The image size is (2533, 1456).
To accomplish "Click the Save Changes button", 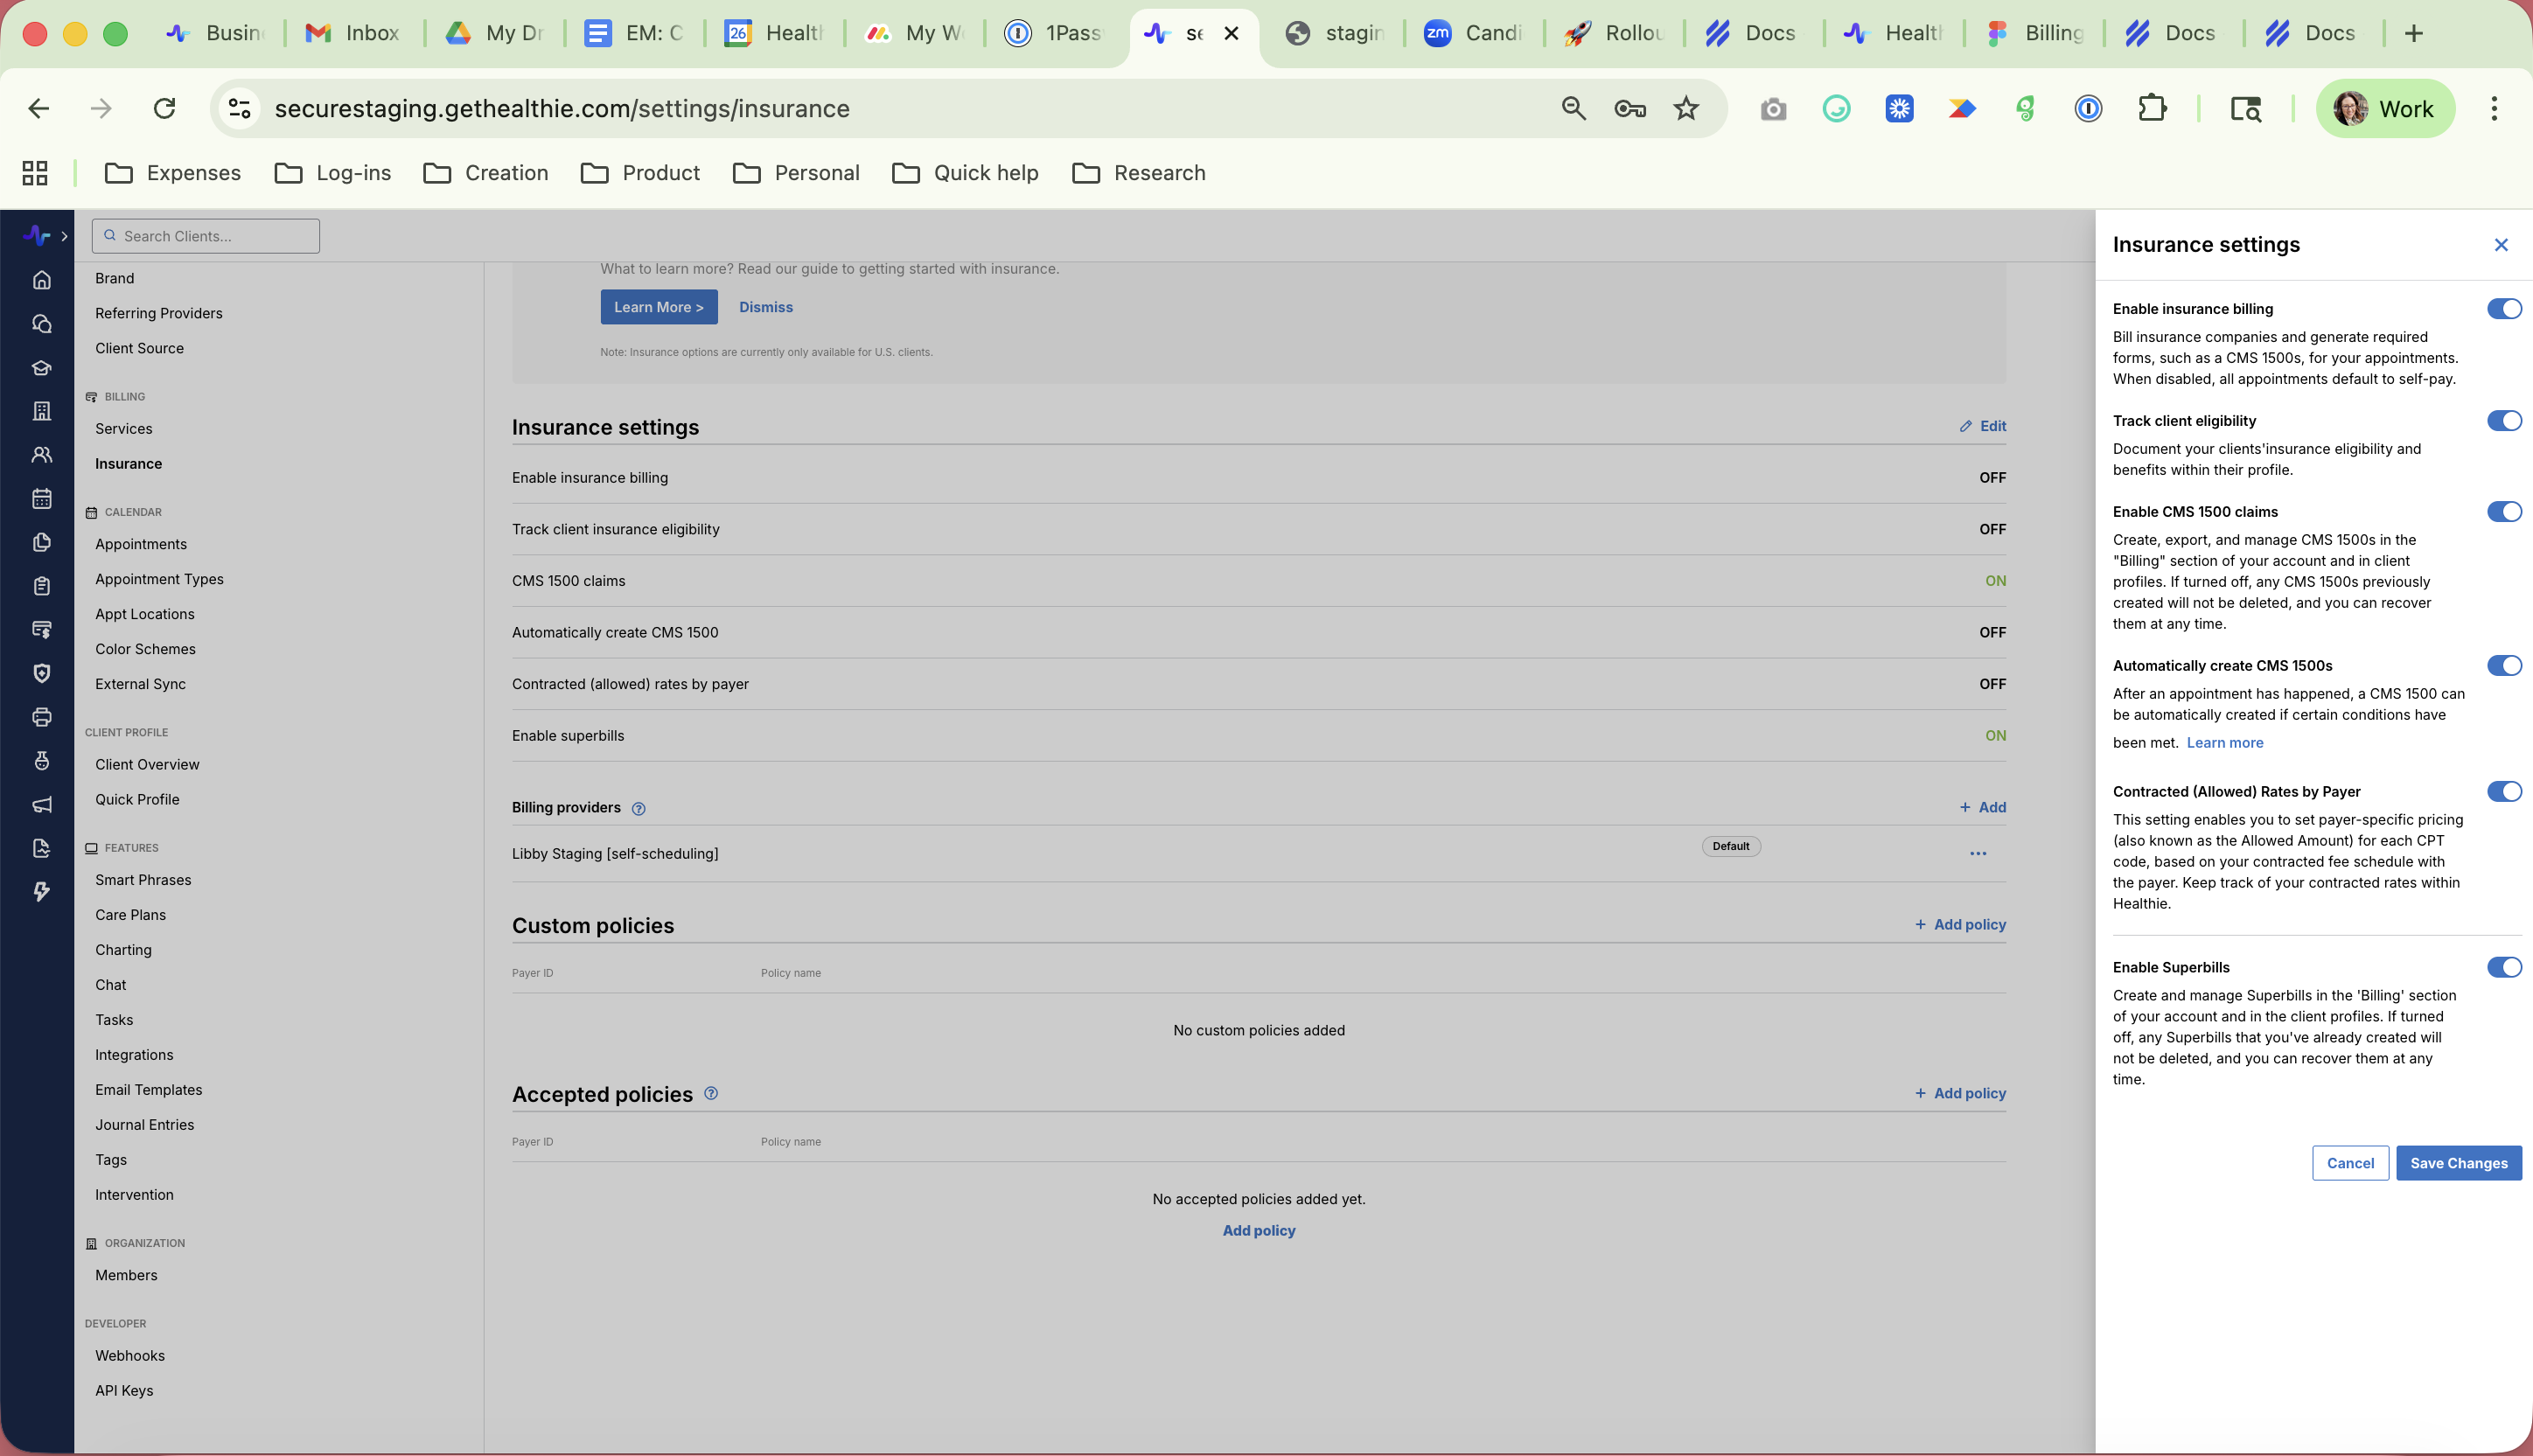I will coord(2457,1163).
